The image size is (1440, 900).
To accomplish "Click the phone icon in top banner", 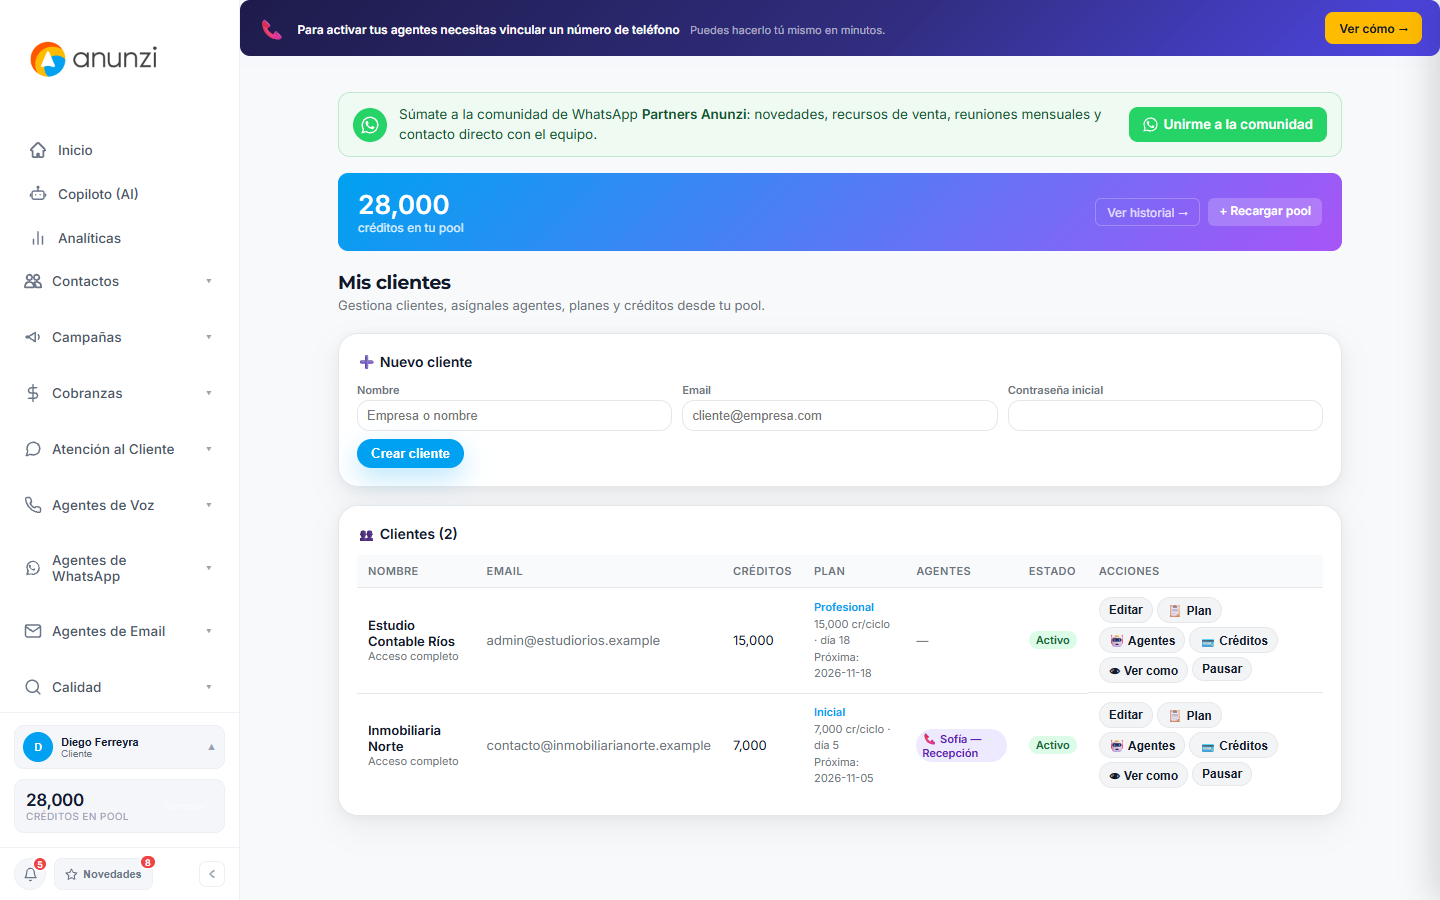I will [x=272, y=29].
